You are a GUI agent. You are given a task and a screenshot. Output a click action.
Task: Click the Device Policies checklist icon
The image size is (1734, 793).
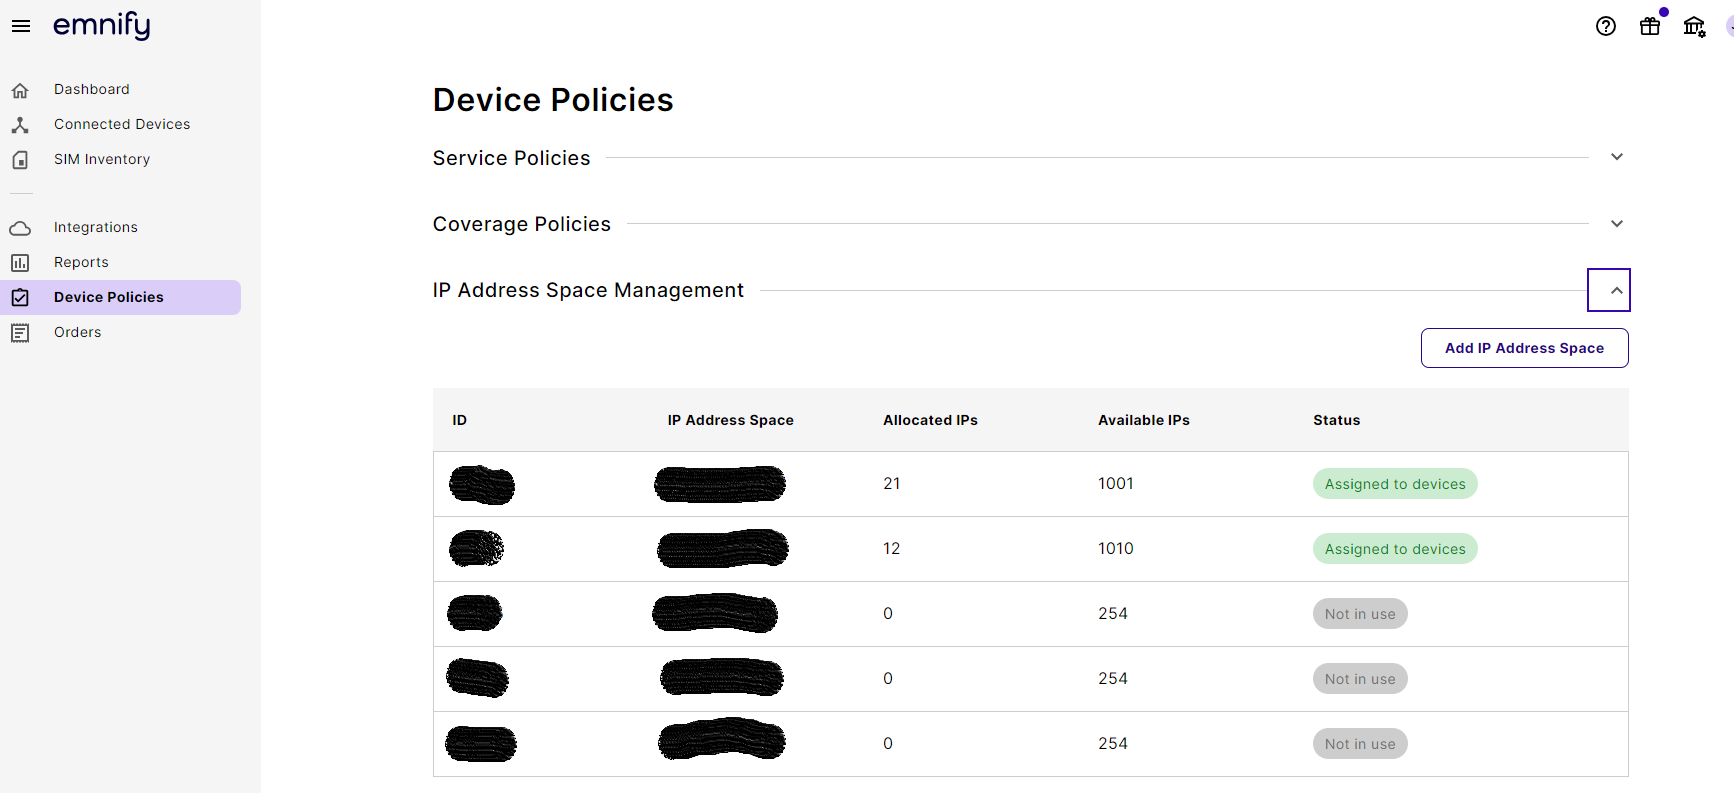coord(20,297)
